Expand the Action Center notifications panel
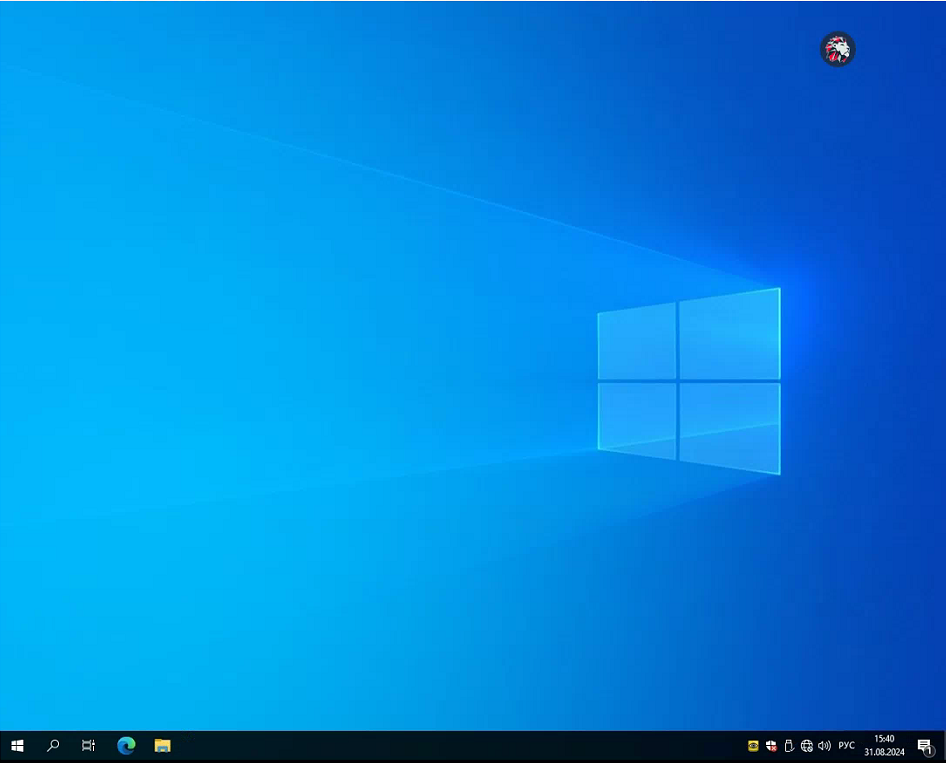The height and width of the screenshot is (763, 946). pos(925,746)
